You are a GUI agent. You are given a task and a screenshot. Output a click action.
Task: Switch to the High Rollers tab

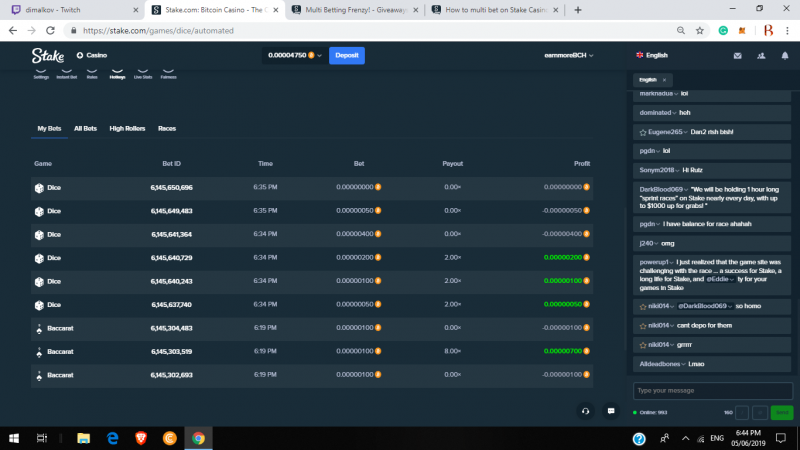click(127, 129)
